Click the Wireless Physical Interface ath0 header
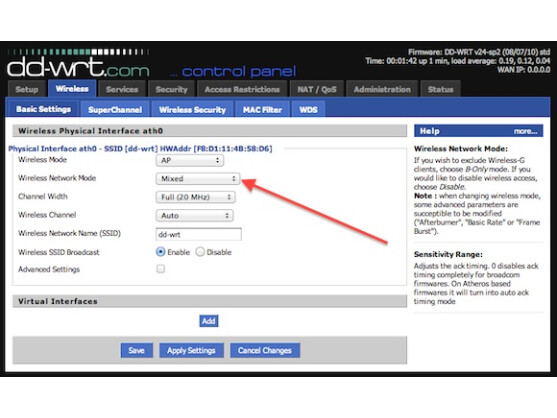 coord(210,131)
